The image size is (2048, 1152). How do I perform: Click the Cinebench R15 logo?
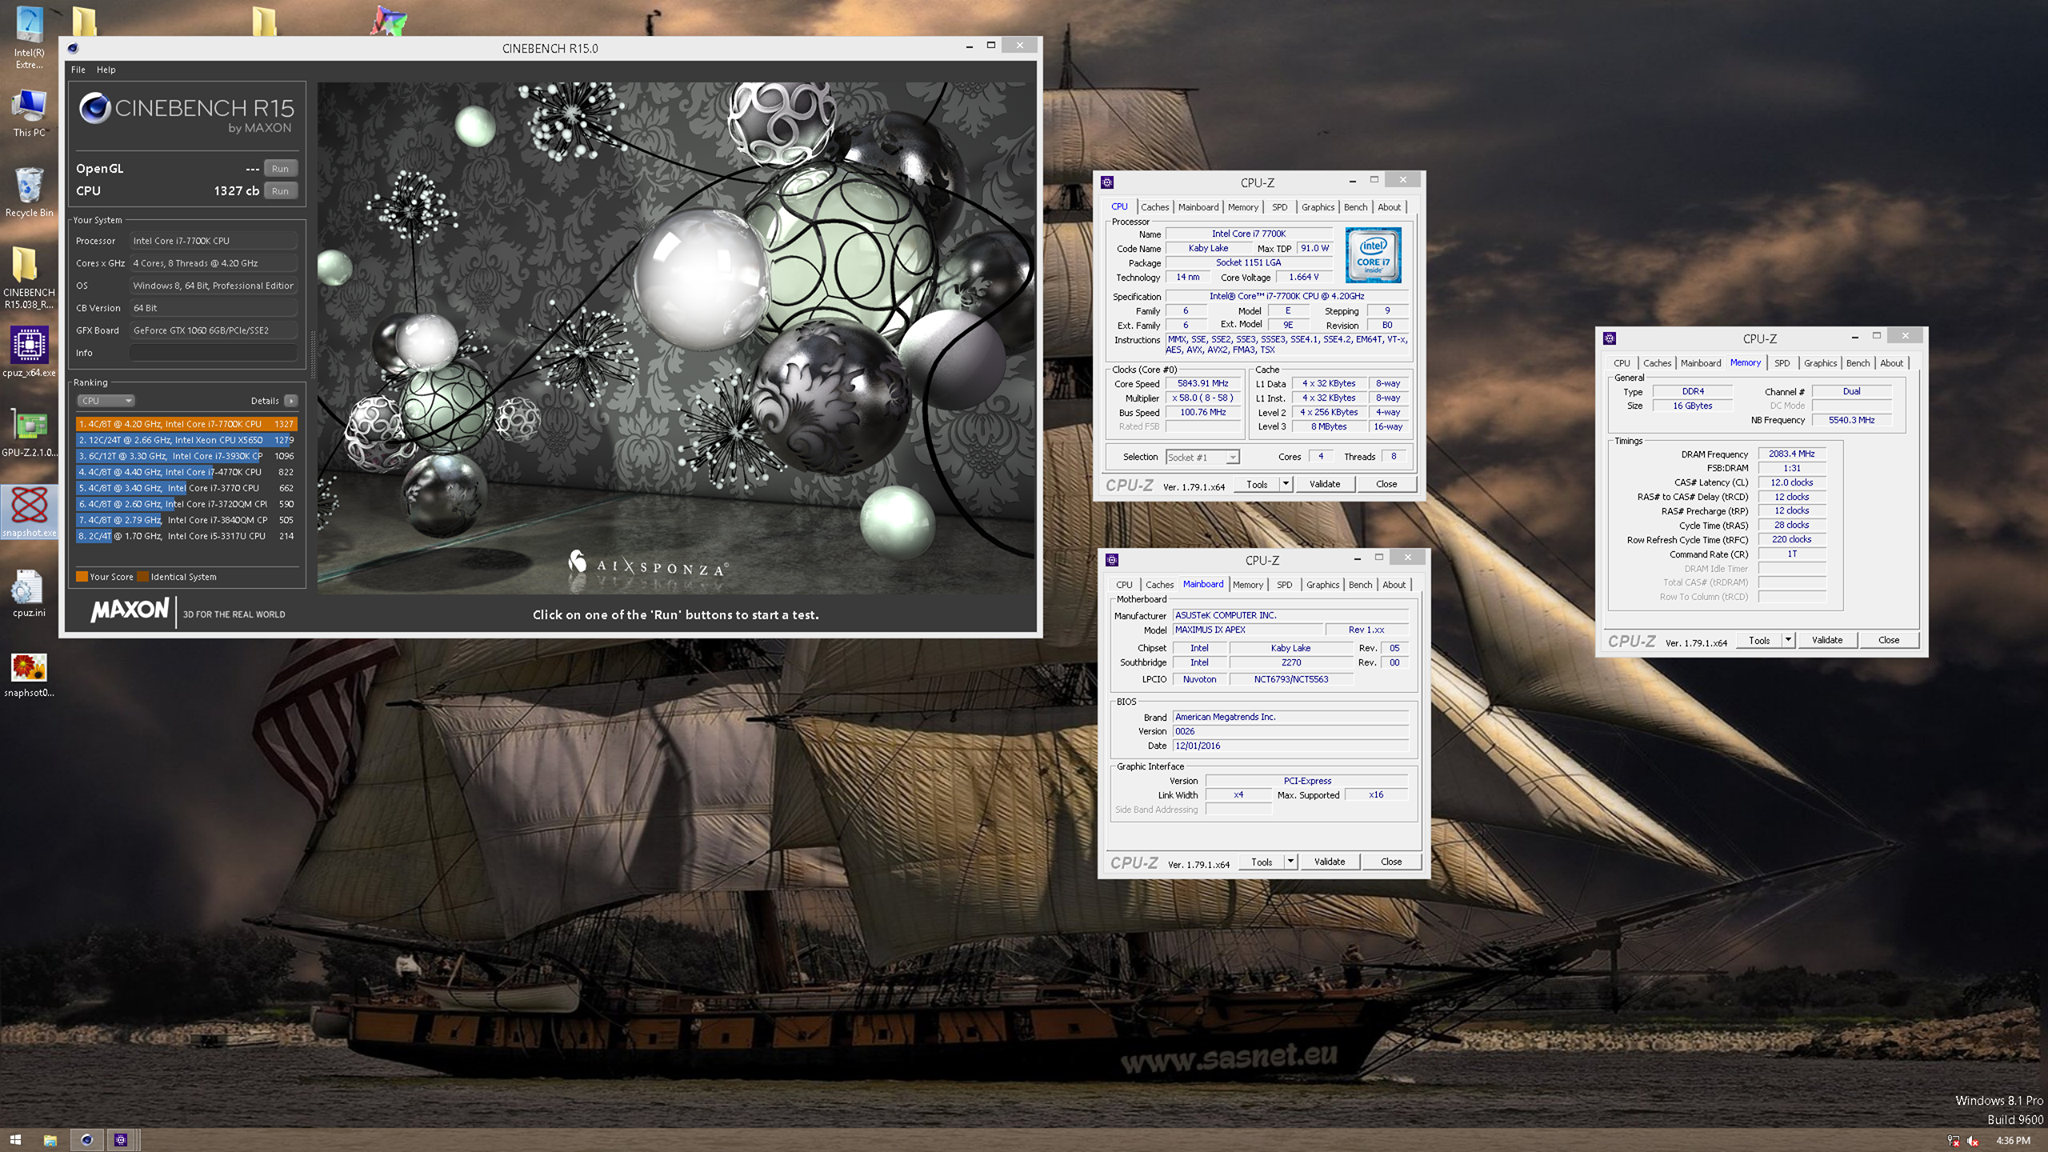click(x=187, y=113)
